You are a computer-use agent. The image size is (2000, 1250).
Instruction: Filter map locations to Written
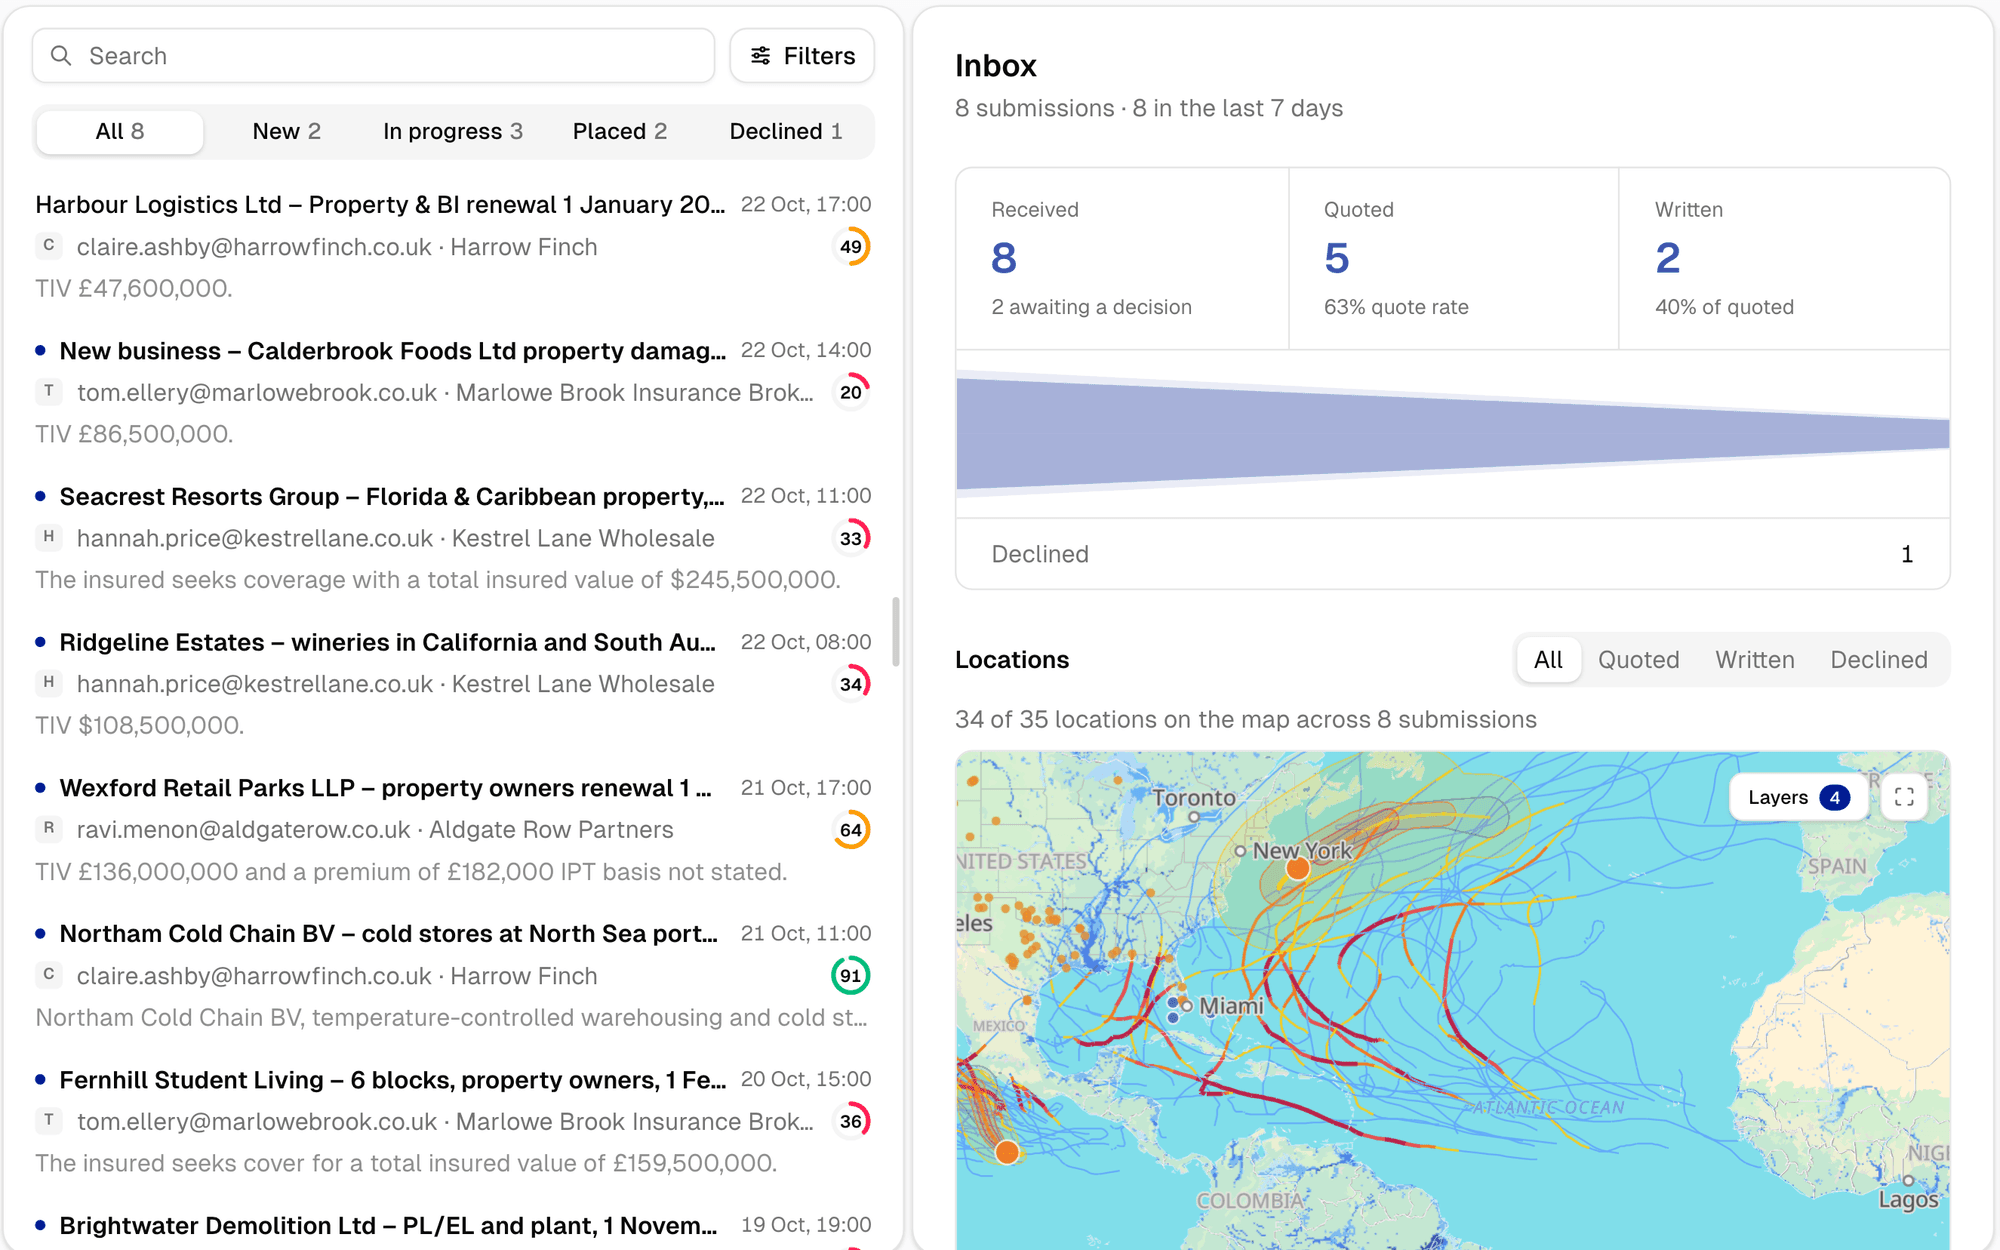1755,660
